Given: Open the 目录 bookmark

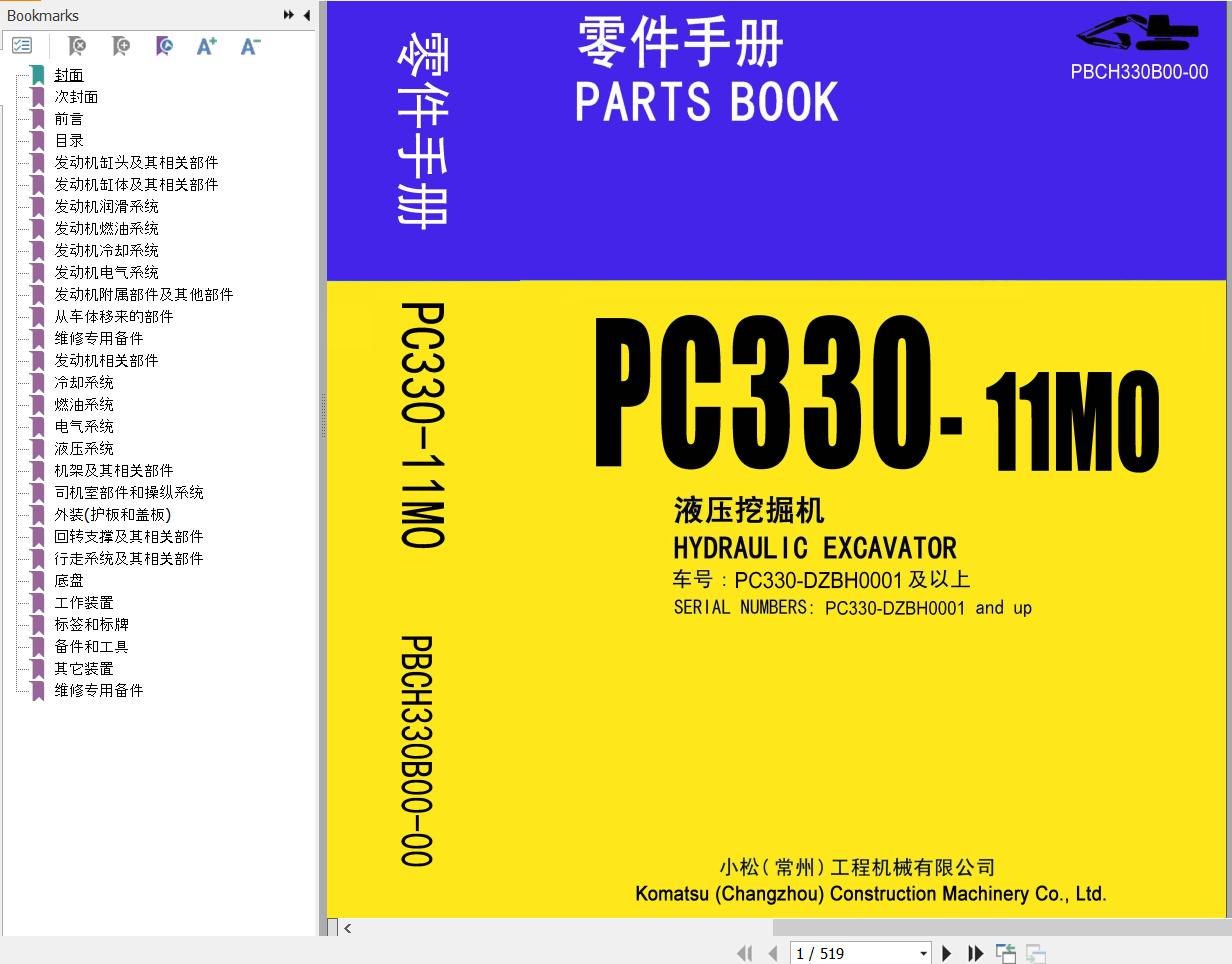Looking at the screenshot, I should pyautogui.click(x=69, y=141).
